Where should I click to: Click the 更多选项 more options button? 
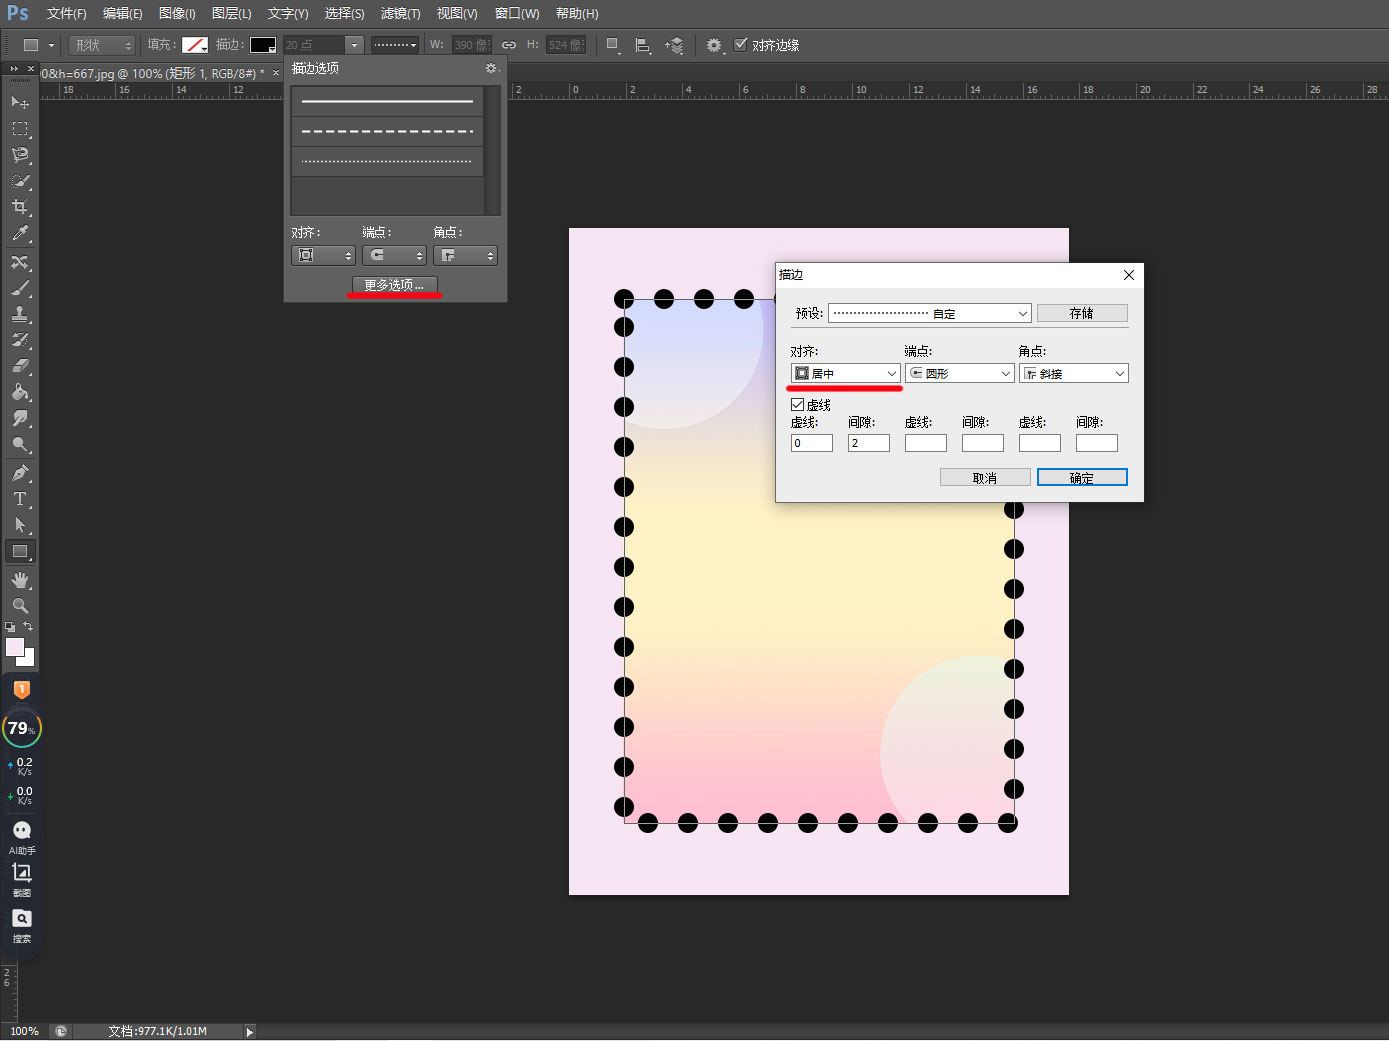[x=394, y=285]
